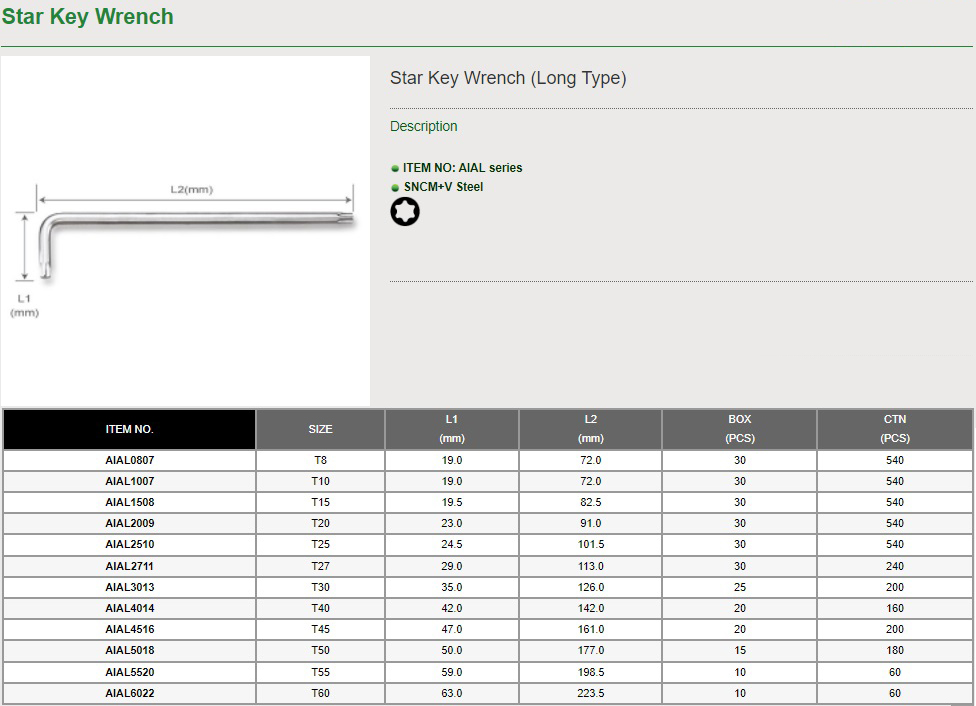Viewport: 976px width, 706px height.
Task: Select item AIAL6022 in the table
Action: (x=130, y=693)
